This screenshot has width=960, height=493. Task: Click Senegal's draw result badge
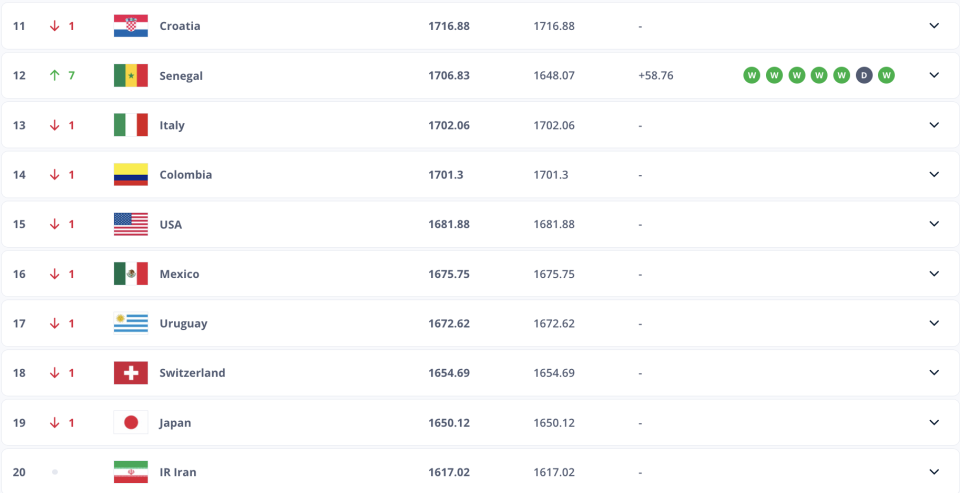(863, 75)
